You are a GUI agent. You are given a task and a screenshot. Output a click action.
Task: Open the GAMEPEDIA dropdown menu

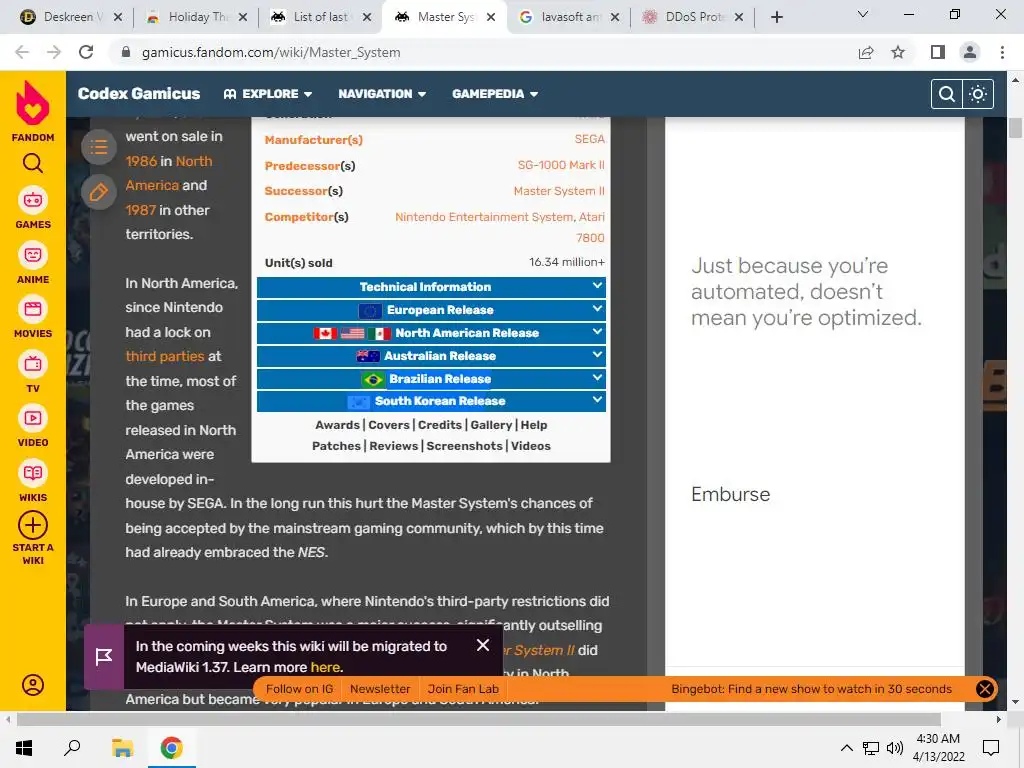(x=495, y=94)
